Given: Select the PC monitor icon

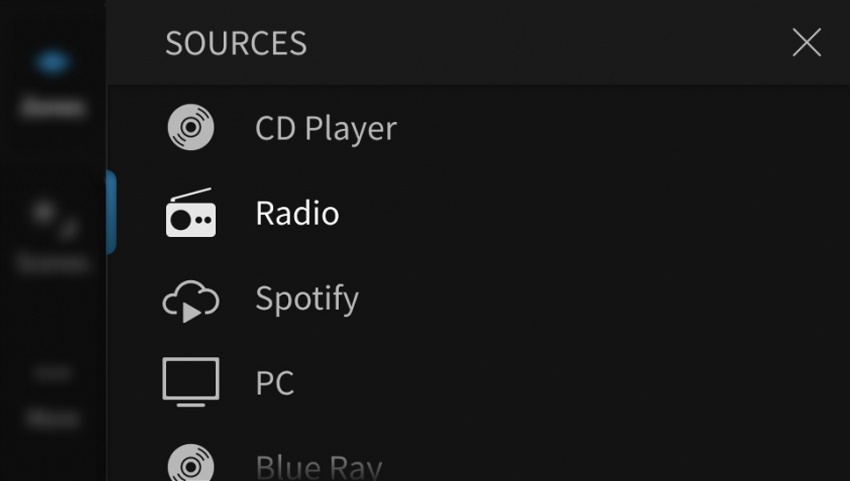Looking at the screenshot, I should click(x=190, y=382).
